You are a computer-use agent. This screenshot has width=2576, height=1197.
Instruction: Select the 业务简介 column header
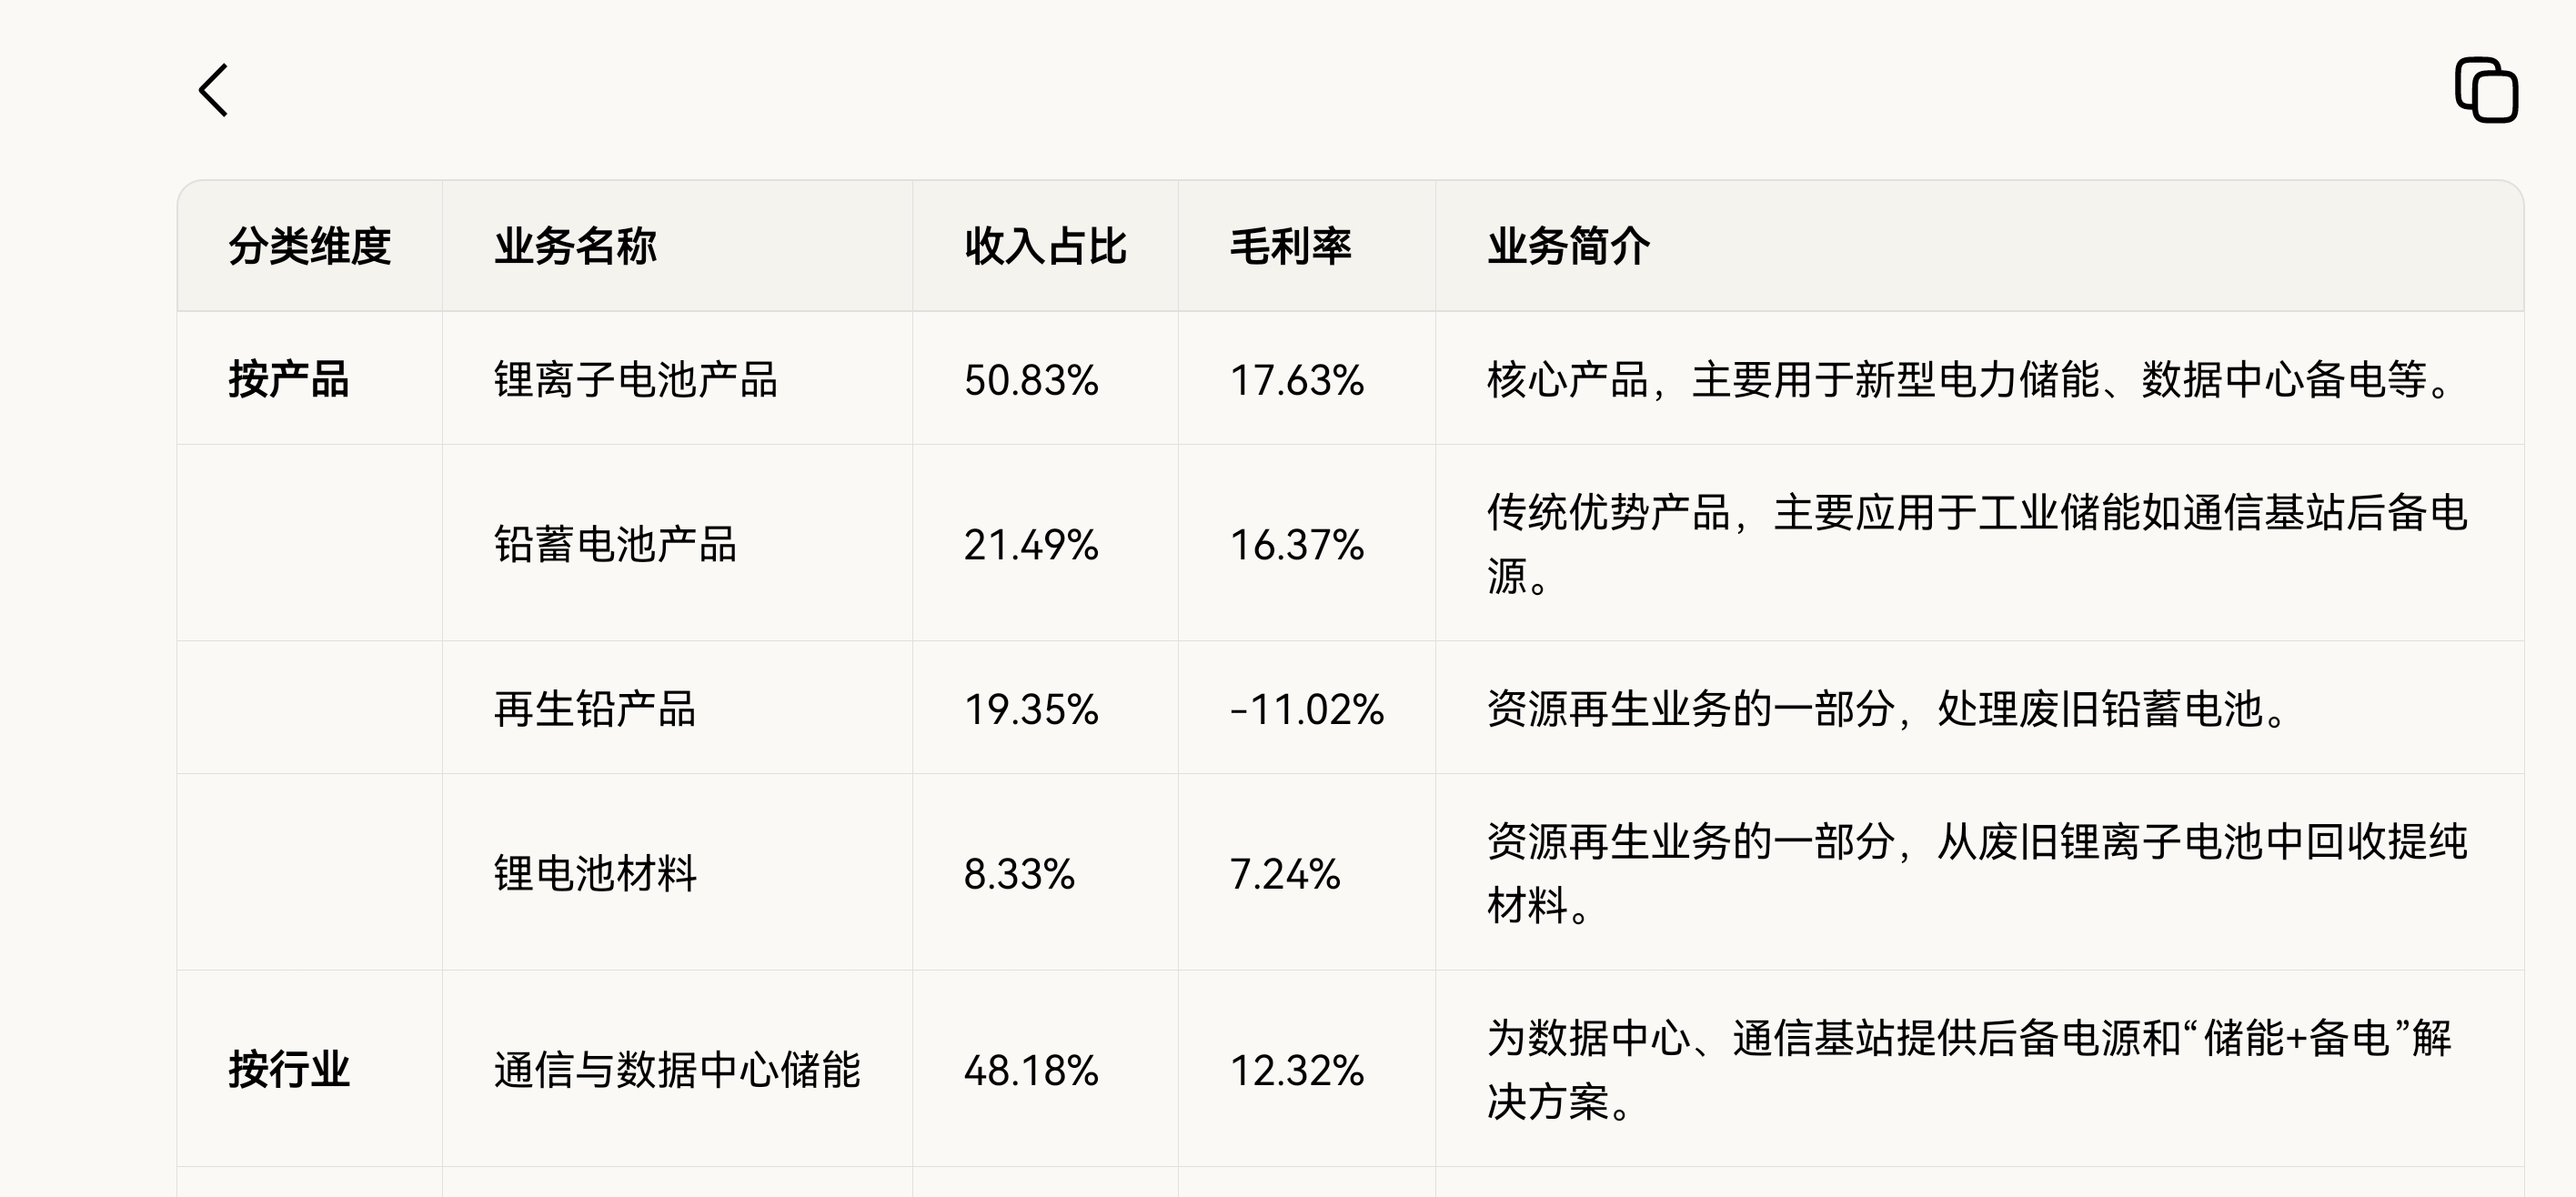[1568, 246]
